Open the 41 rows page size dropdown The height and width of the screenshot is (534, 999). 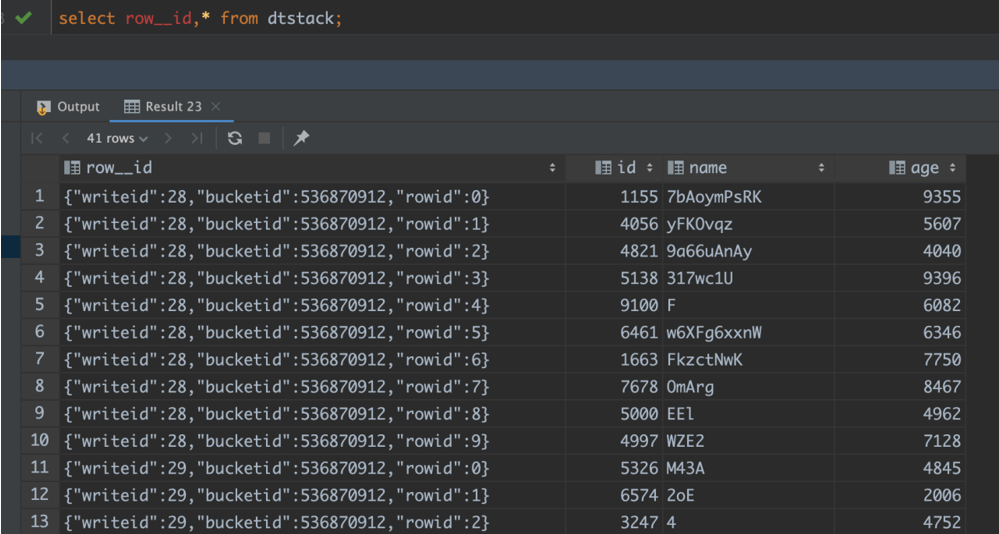tap(117, 138)
